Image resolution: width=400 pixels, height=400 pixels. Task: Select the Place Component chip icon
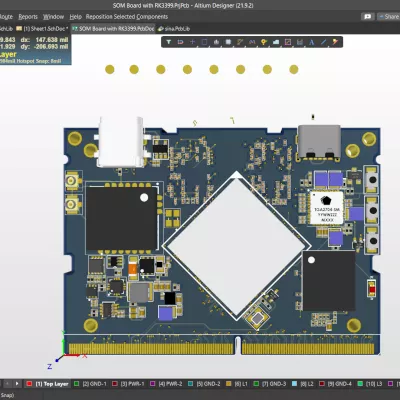click(228, 42)
